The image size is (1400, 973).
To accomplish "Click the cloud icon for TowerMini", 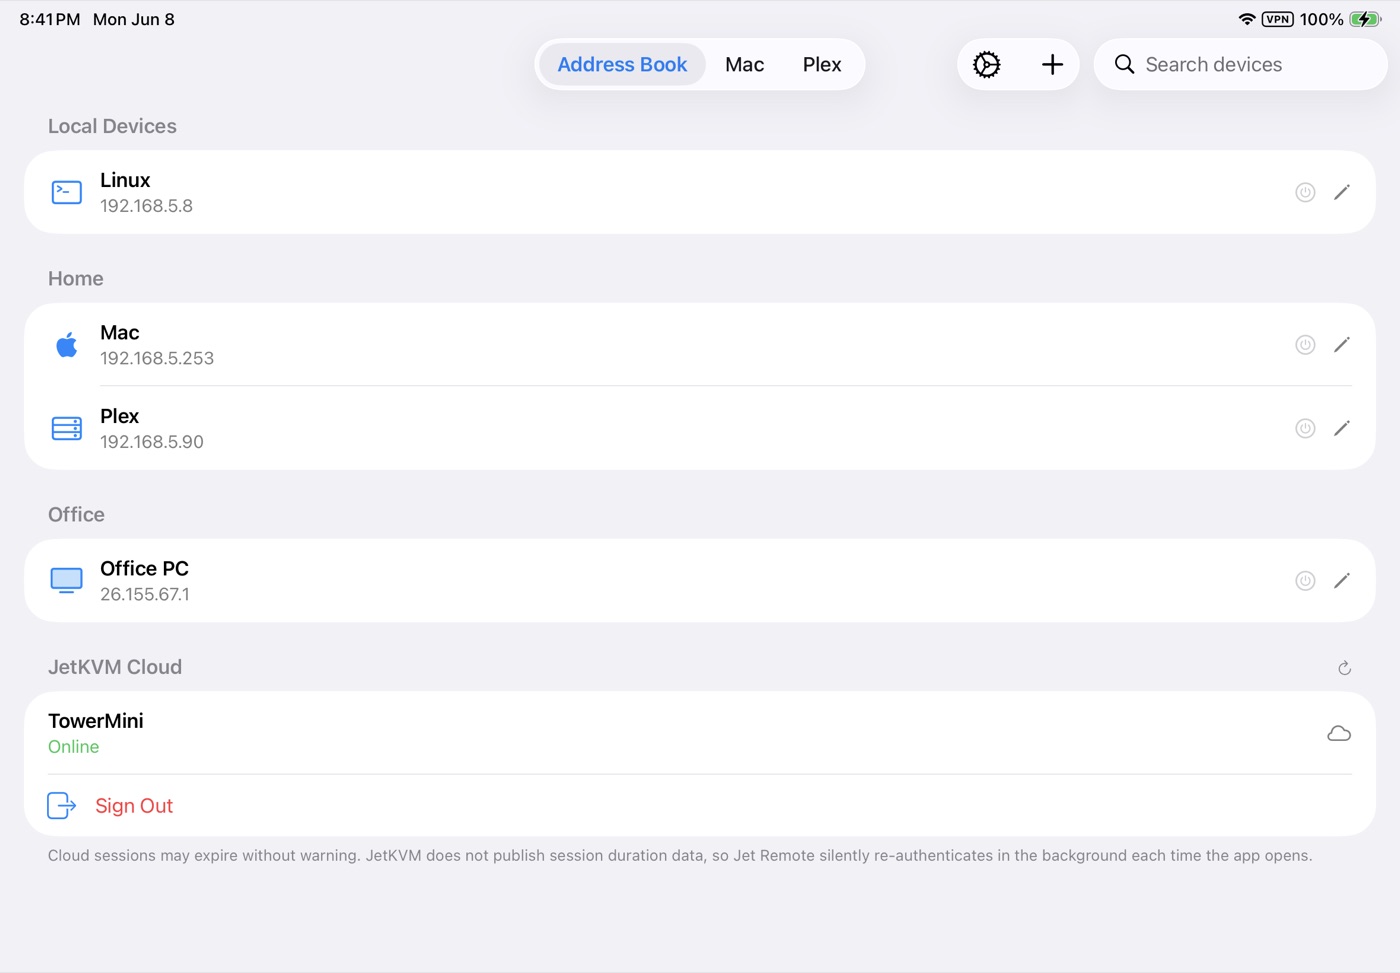I will 1339,733.
